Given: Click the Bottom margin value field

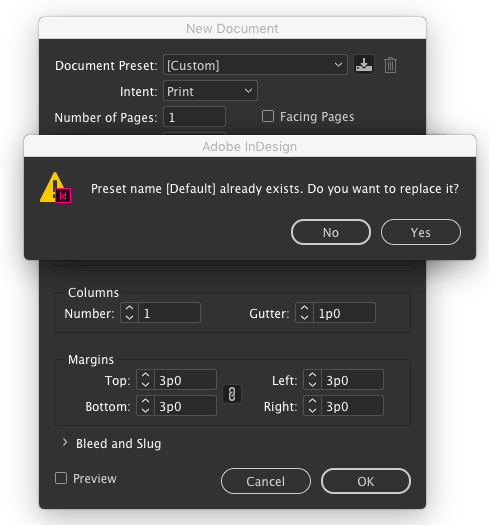Looking at the screenshot, I should click(x=185, y=406).
